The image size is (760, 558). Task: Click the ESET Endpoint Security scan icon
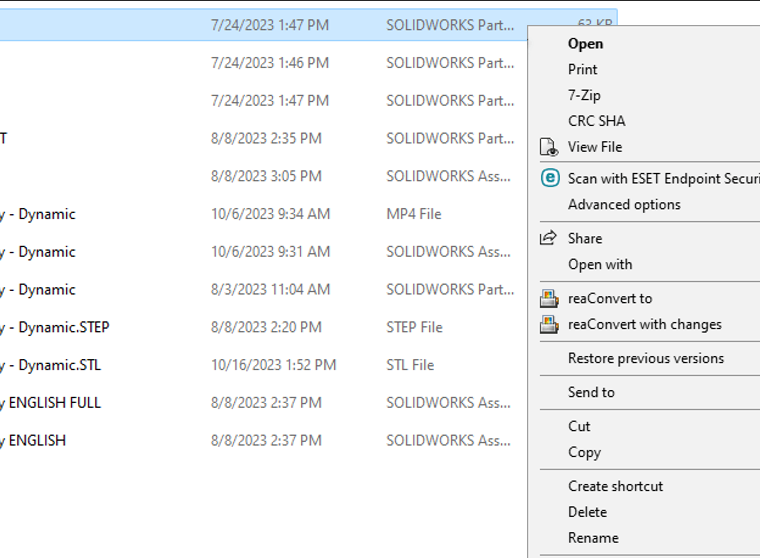(550, 178)
